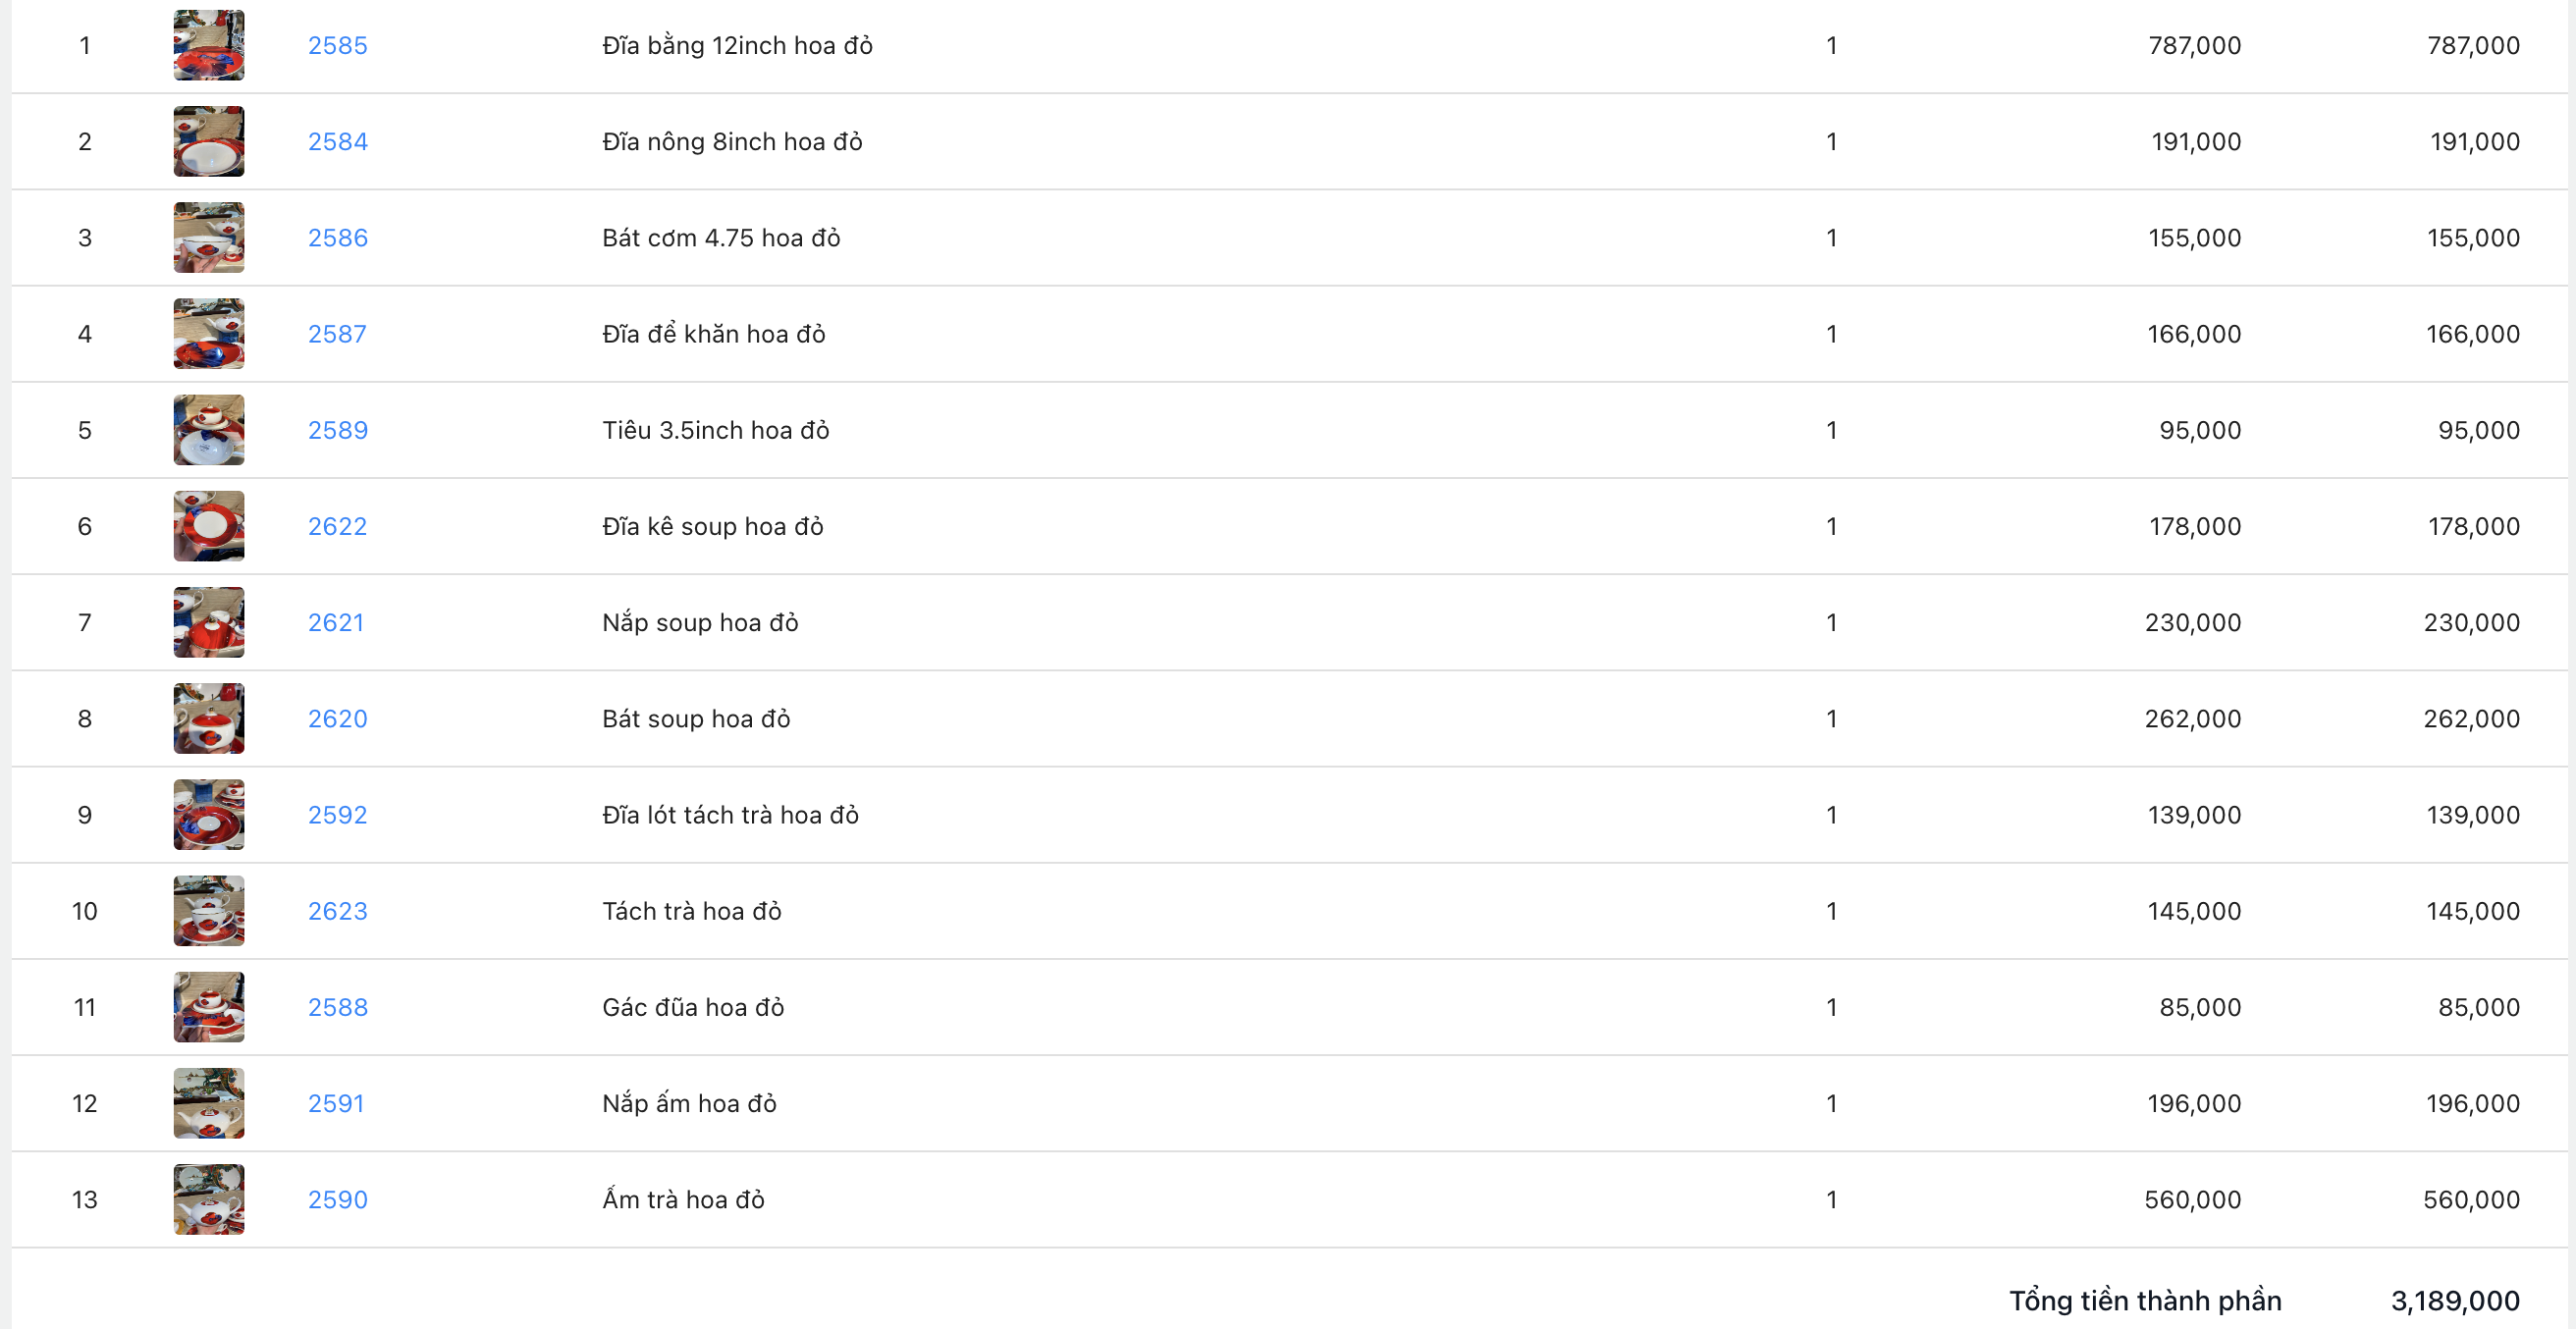2576x1329 pixels.
Task: Click thumbnail of Đĩa bằng 12inch hoa đỏ
Action: click(208, 45)
